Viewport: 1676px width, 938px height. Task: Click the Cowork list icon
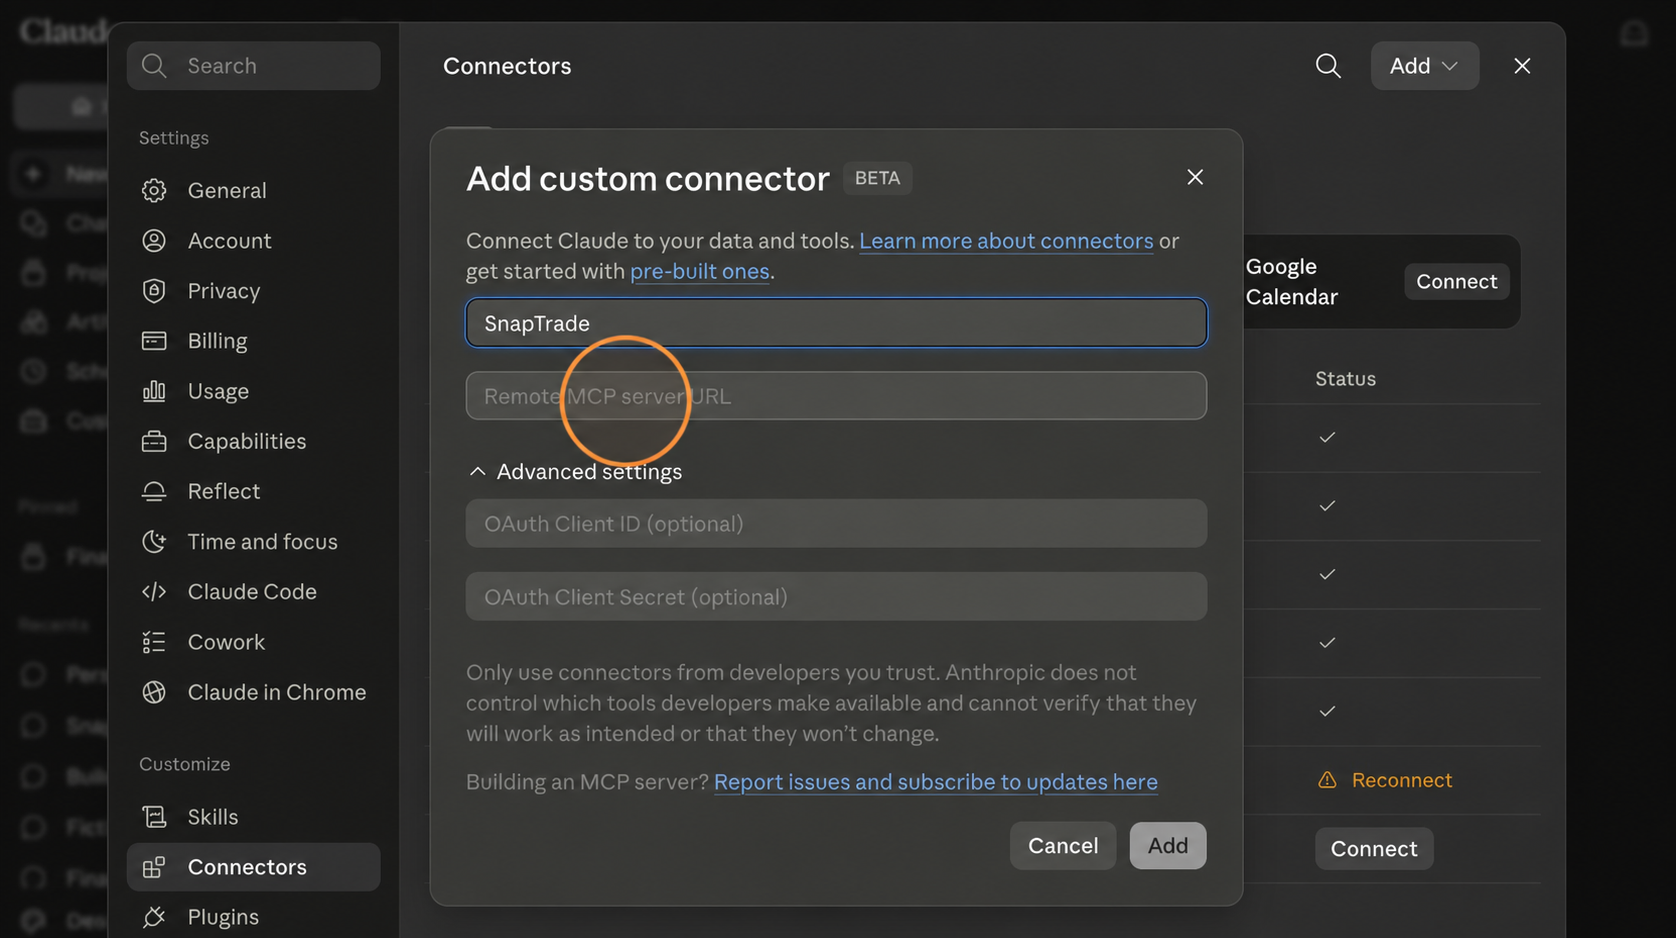pos(154,642)
